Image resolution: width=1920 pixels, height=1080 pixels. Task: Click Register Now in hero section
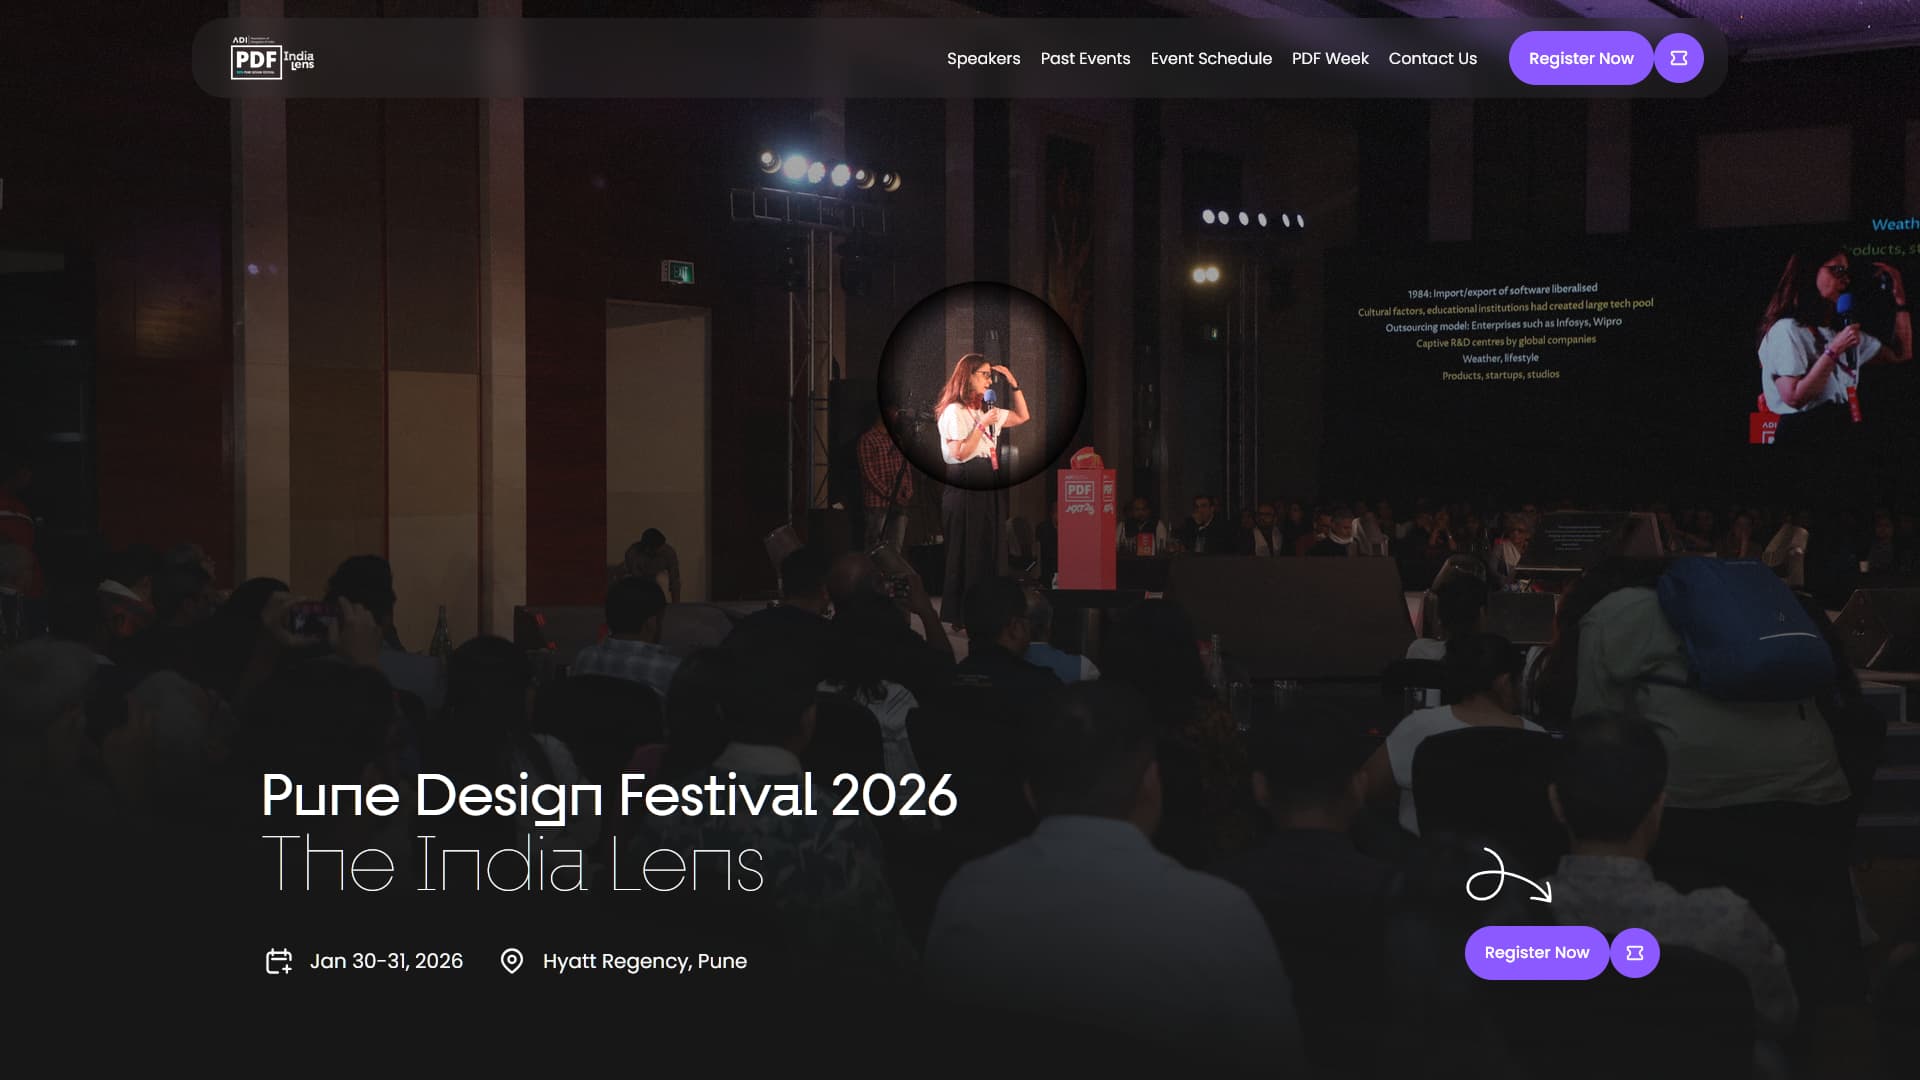coord(1536,953)
